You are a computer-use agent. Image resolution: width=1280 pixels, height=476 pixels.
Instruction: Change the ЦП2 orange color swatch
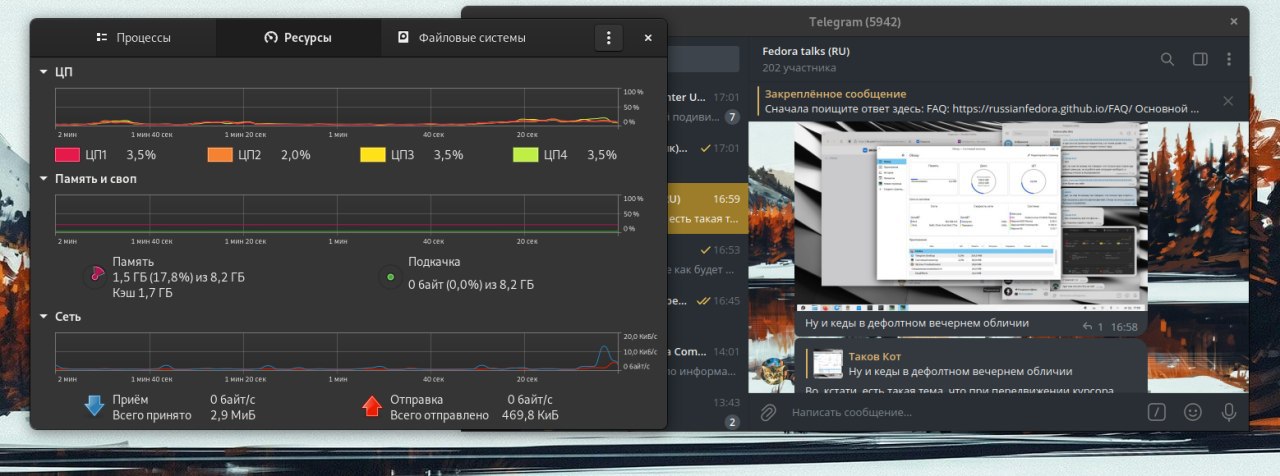pyautogui.click(x=220, y=155)
